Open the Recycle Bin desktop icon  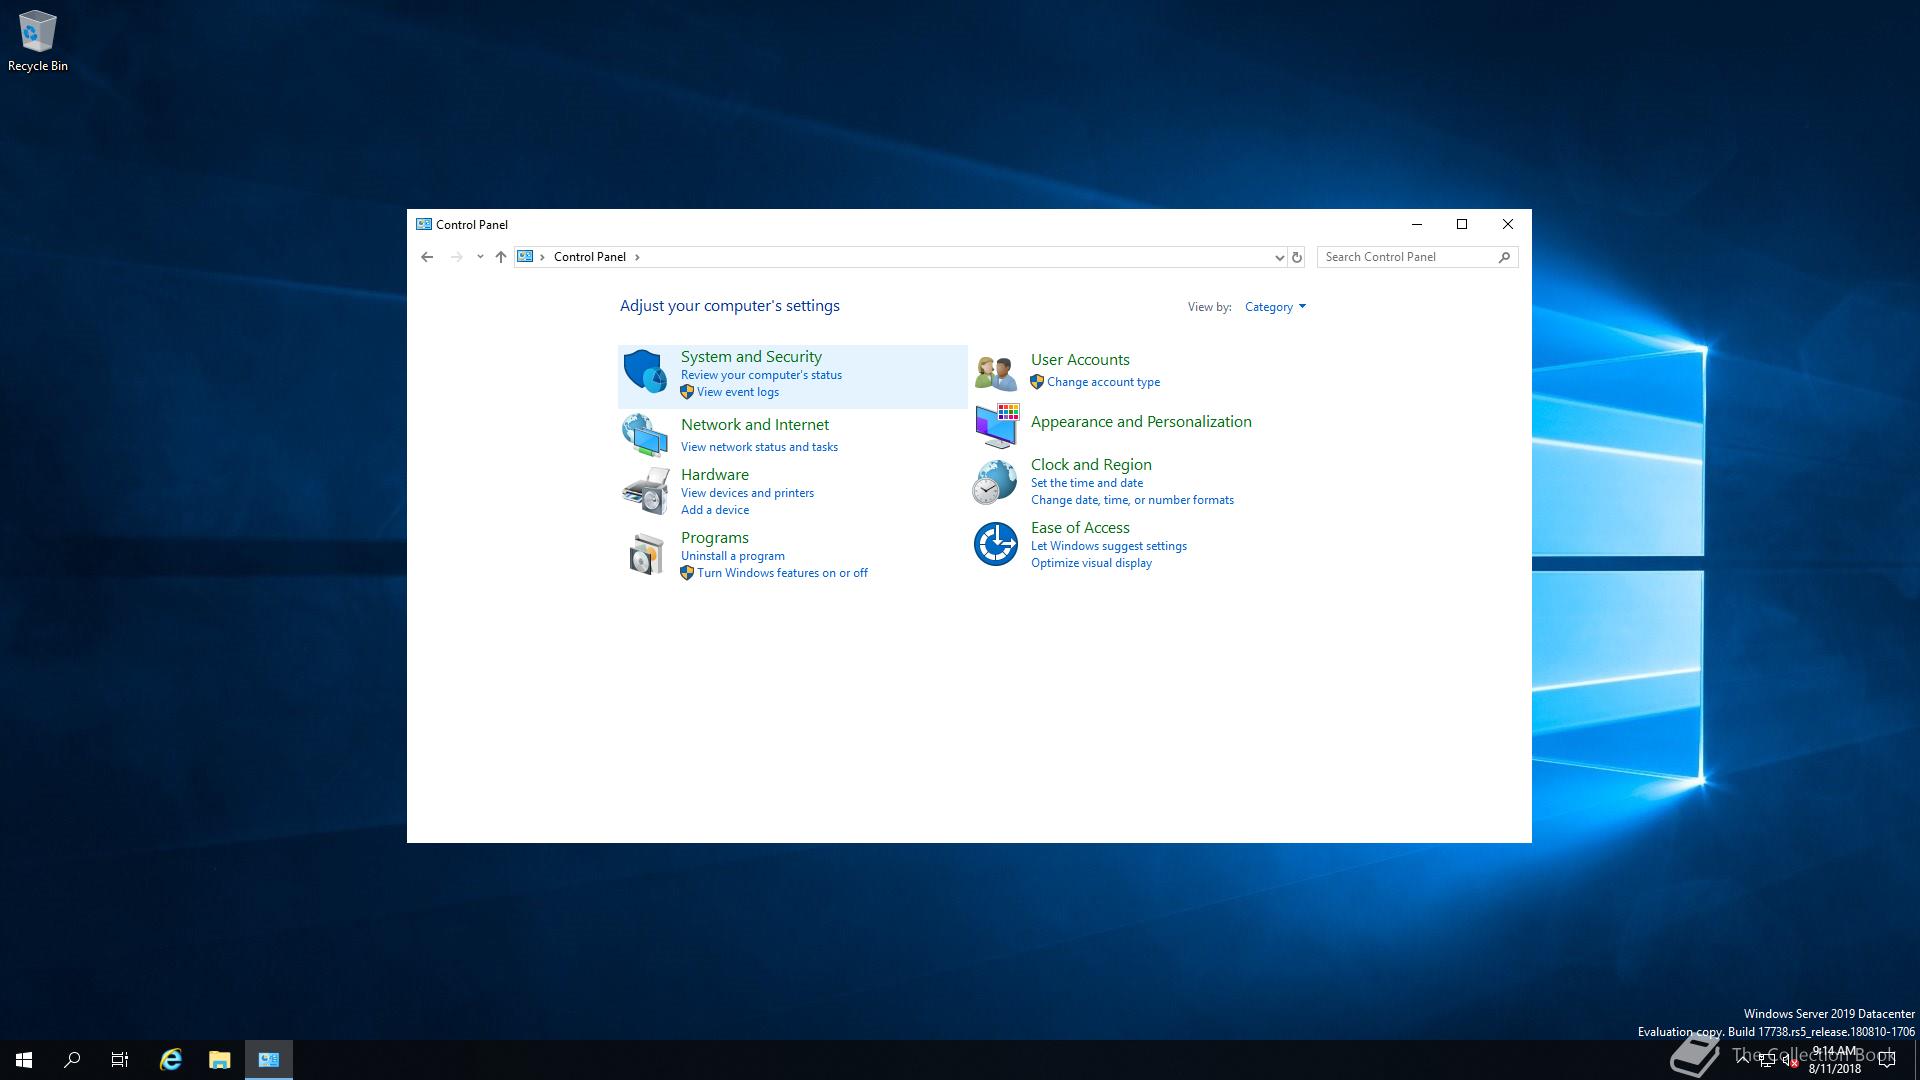(x=38, y=42)
